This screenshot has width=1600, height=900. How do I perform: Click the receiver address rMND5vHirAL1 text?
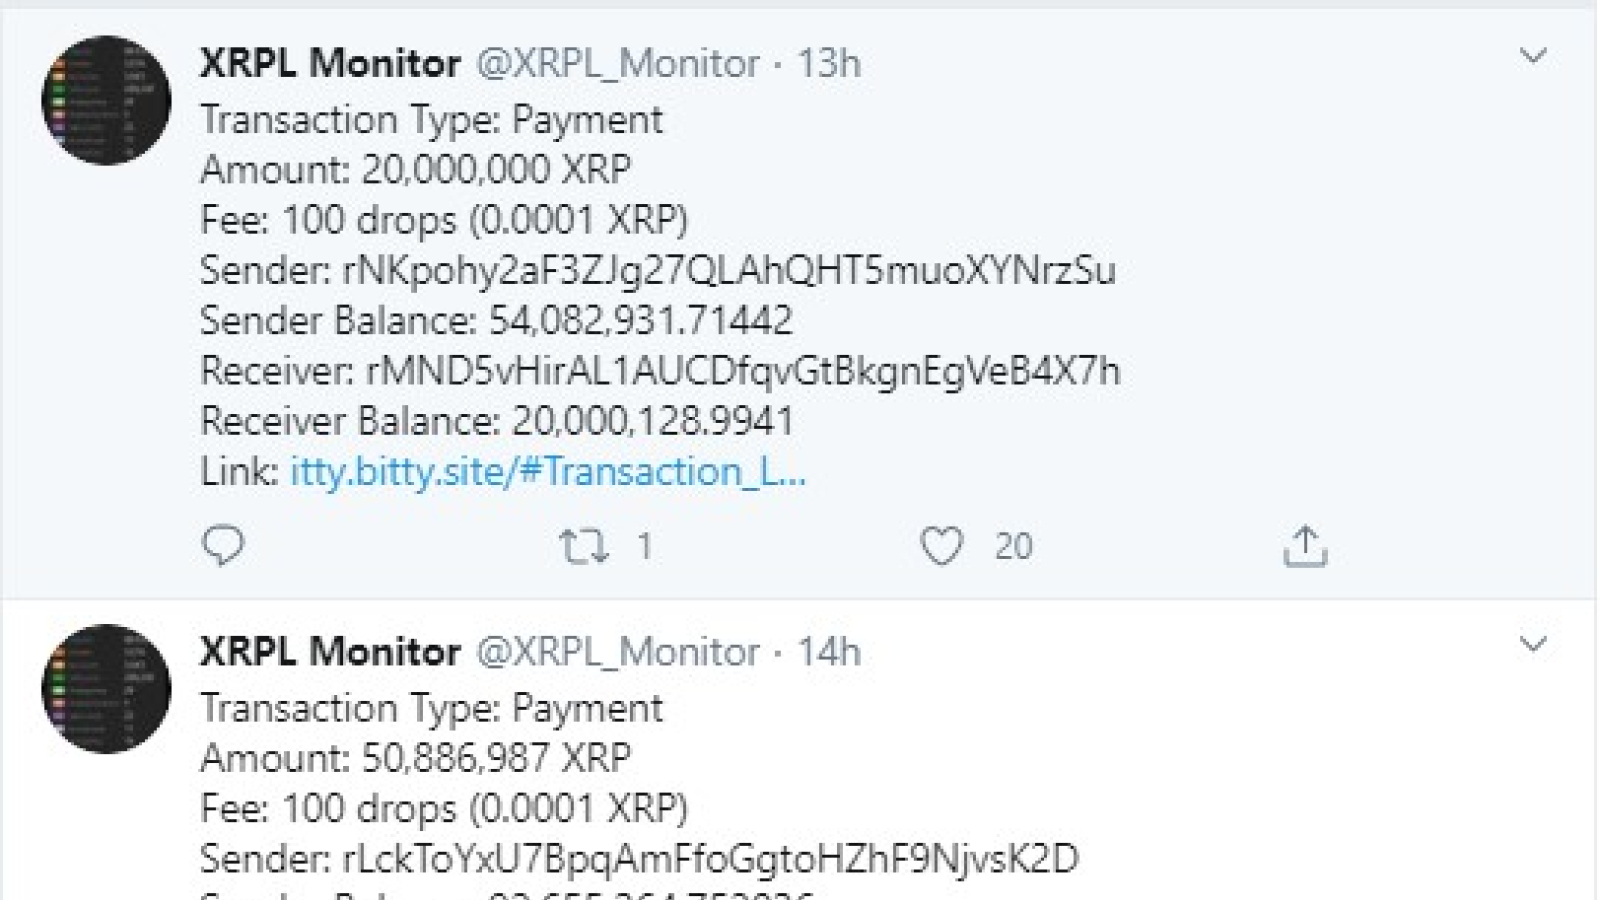point(743,371)
